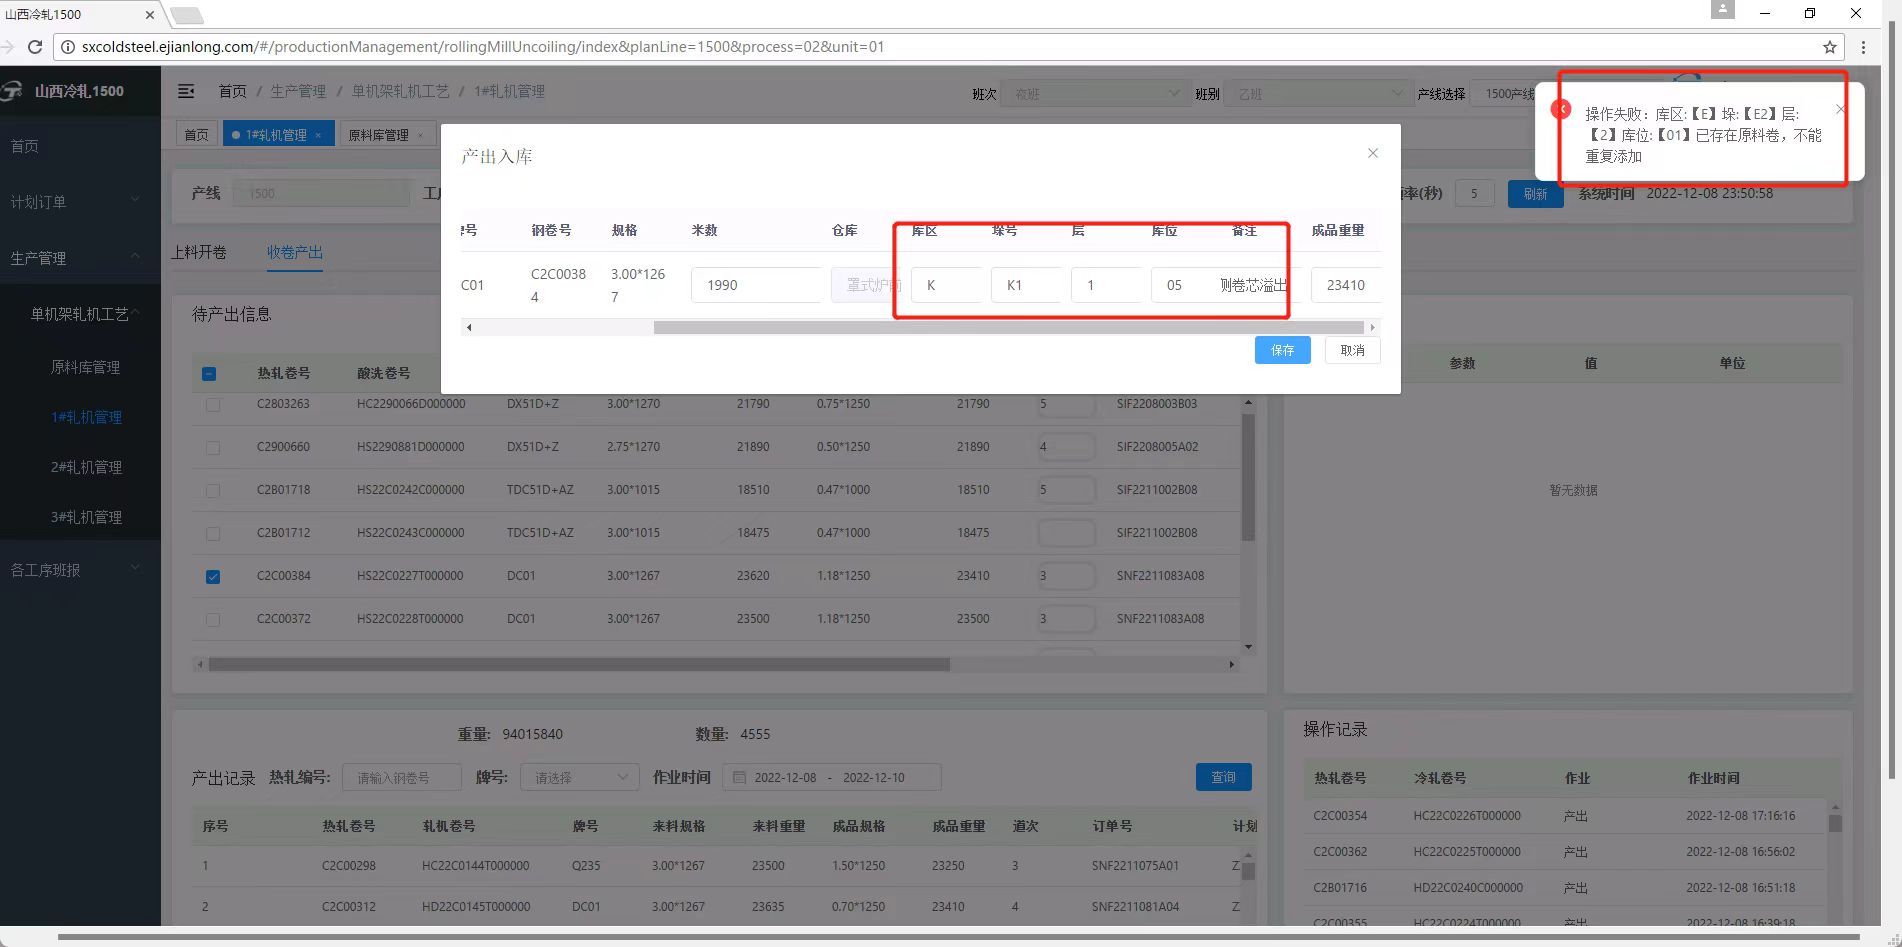1902x947 pixels.
Task: Toggle select-all checkbox in 待产出信息 header
Action: (209, 374)
